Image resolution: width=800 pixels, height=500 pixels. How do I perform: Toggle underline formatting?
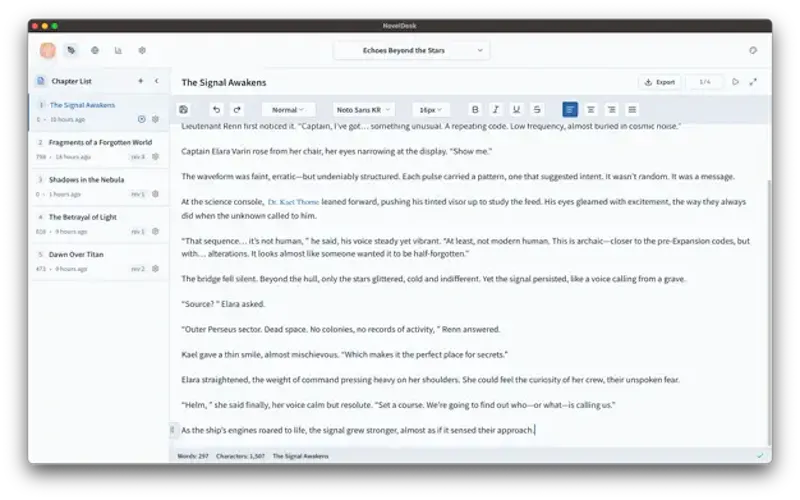516,110
